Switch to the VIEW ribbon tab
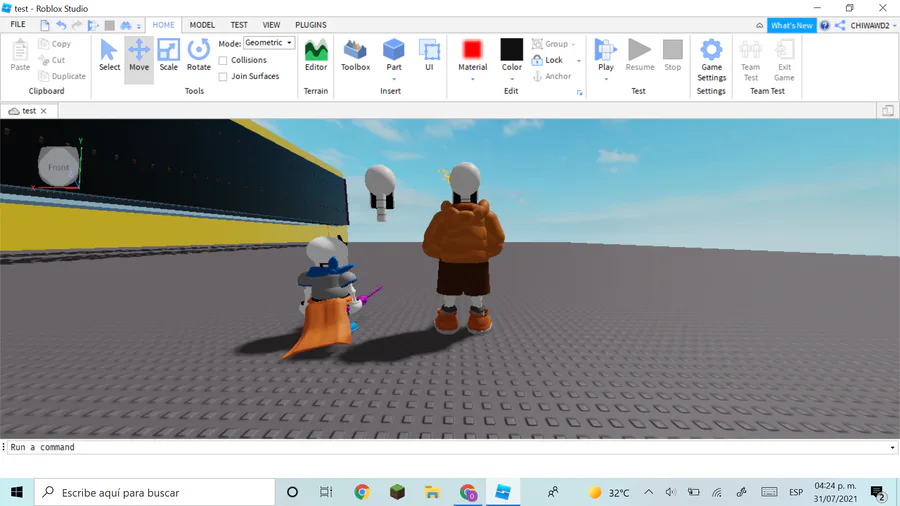 [271, 25]
